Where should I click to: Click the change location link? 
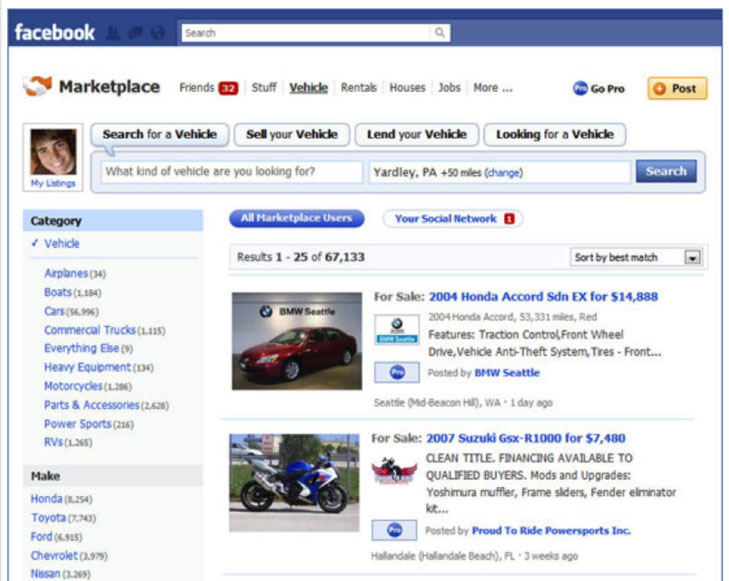pos(504,172)
